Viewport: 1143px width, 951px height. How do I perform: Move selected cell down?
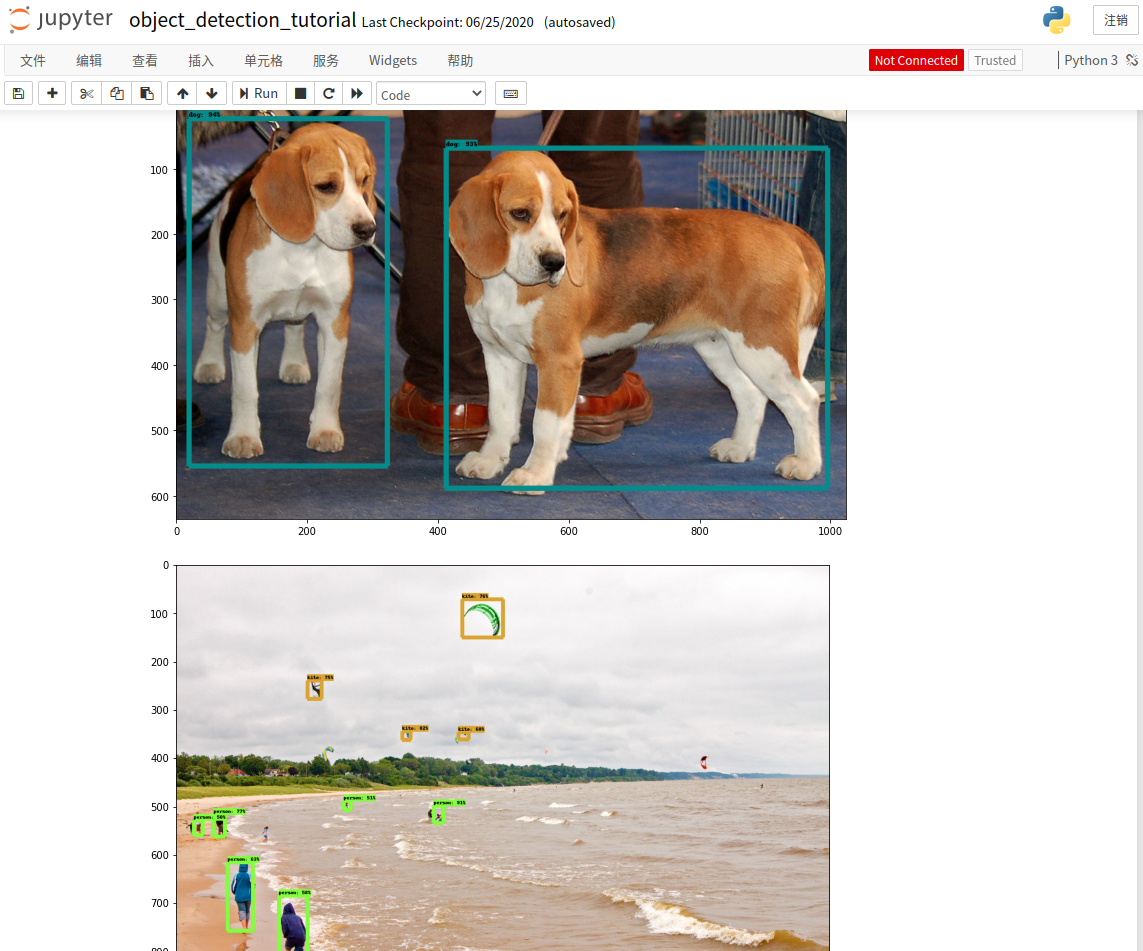pyautogui.click(x=212, y=93)
